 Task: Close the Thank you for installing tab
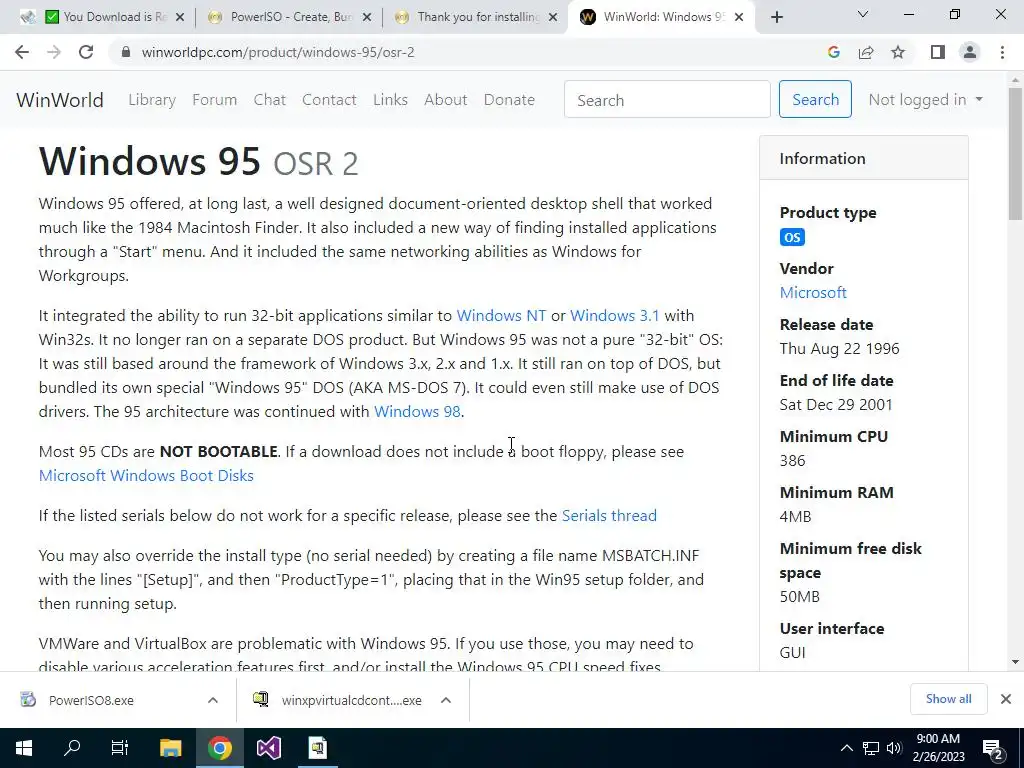553,17
